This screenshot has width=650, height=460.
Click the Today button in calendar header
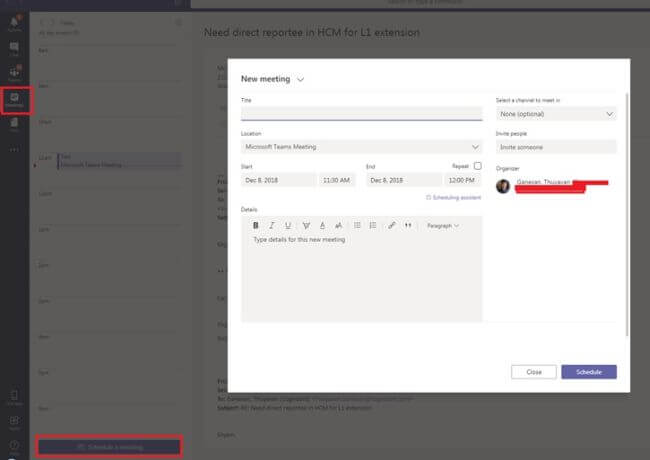(x=67, y=23)
